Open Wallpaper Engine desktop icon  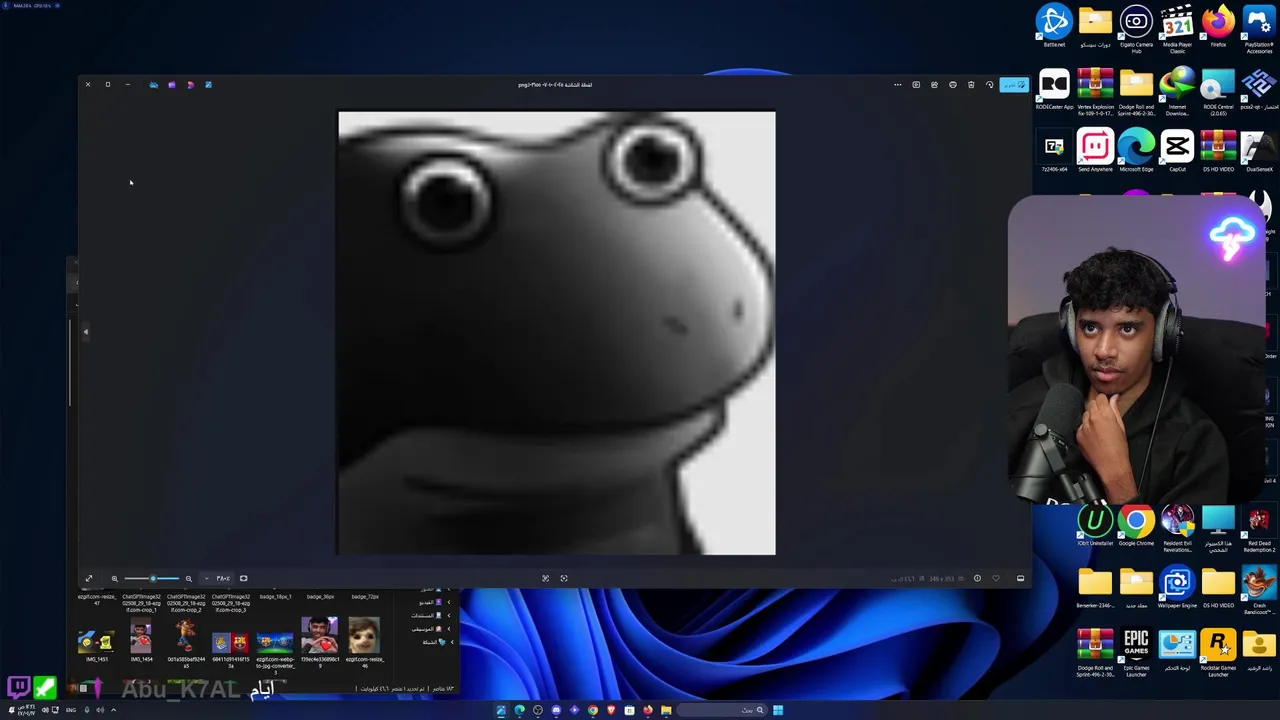click(1177, 588)
